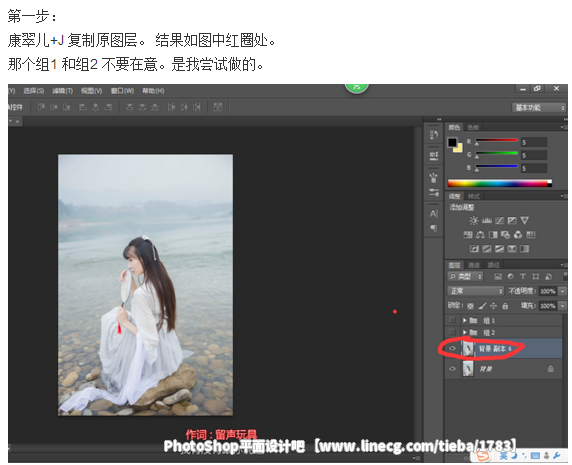Filter layers by type (T) icon

(x=523, y=276)
